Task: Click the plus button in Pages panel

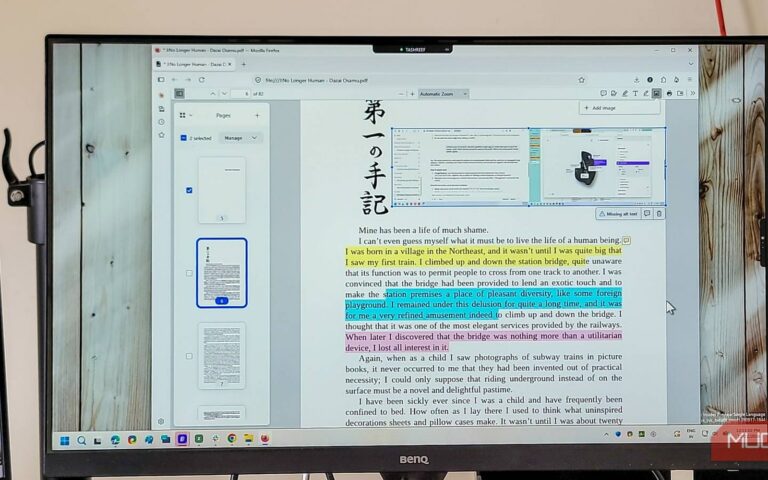Action: (257, 116)
